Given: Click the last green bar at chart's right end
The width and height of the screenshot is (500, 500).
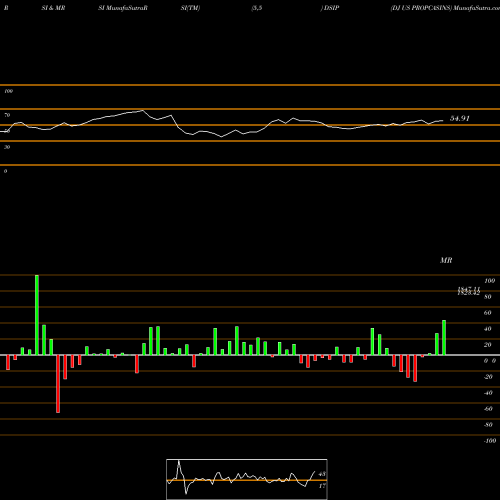Looking at the screenshot, I should 444,338.
